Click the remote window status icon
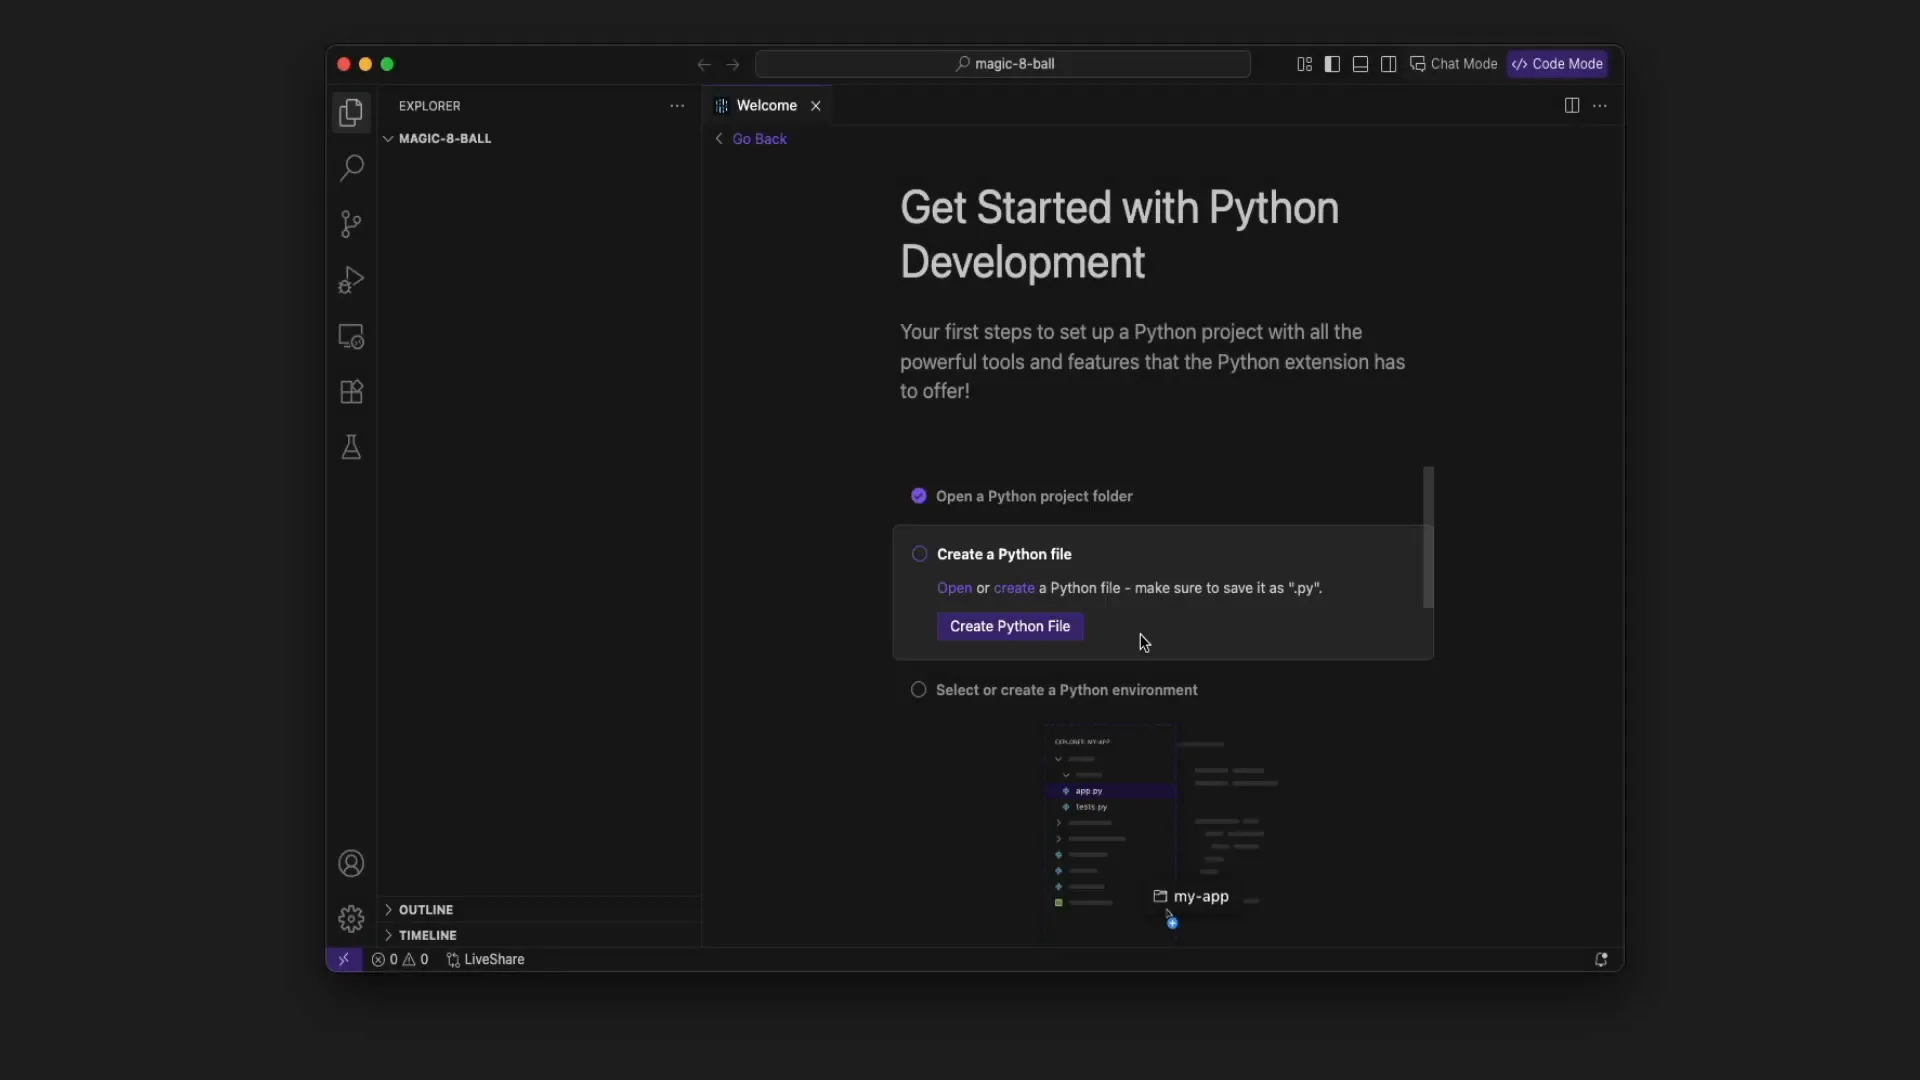The image size is (1920, 1080). click(x=344, y=959)
